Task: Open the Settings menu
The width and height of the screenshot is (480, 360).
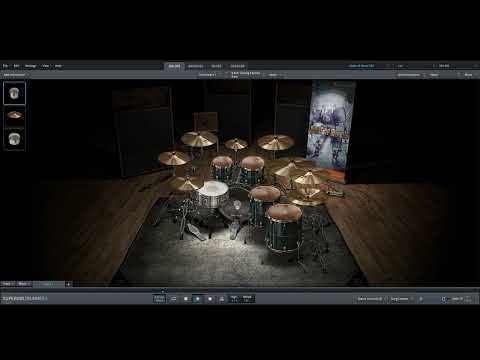Action: pyautogui.click(x=30, y=66)
